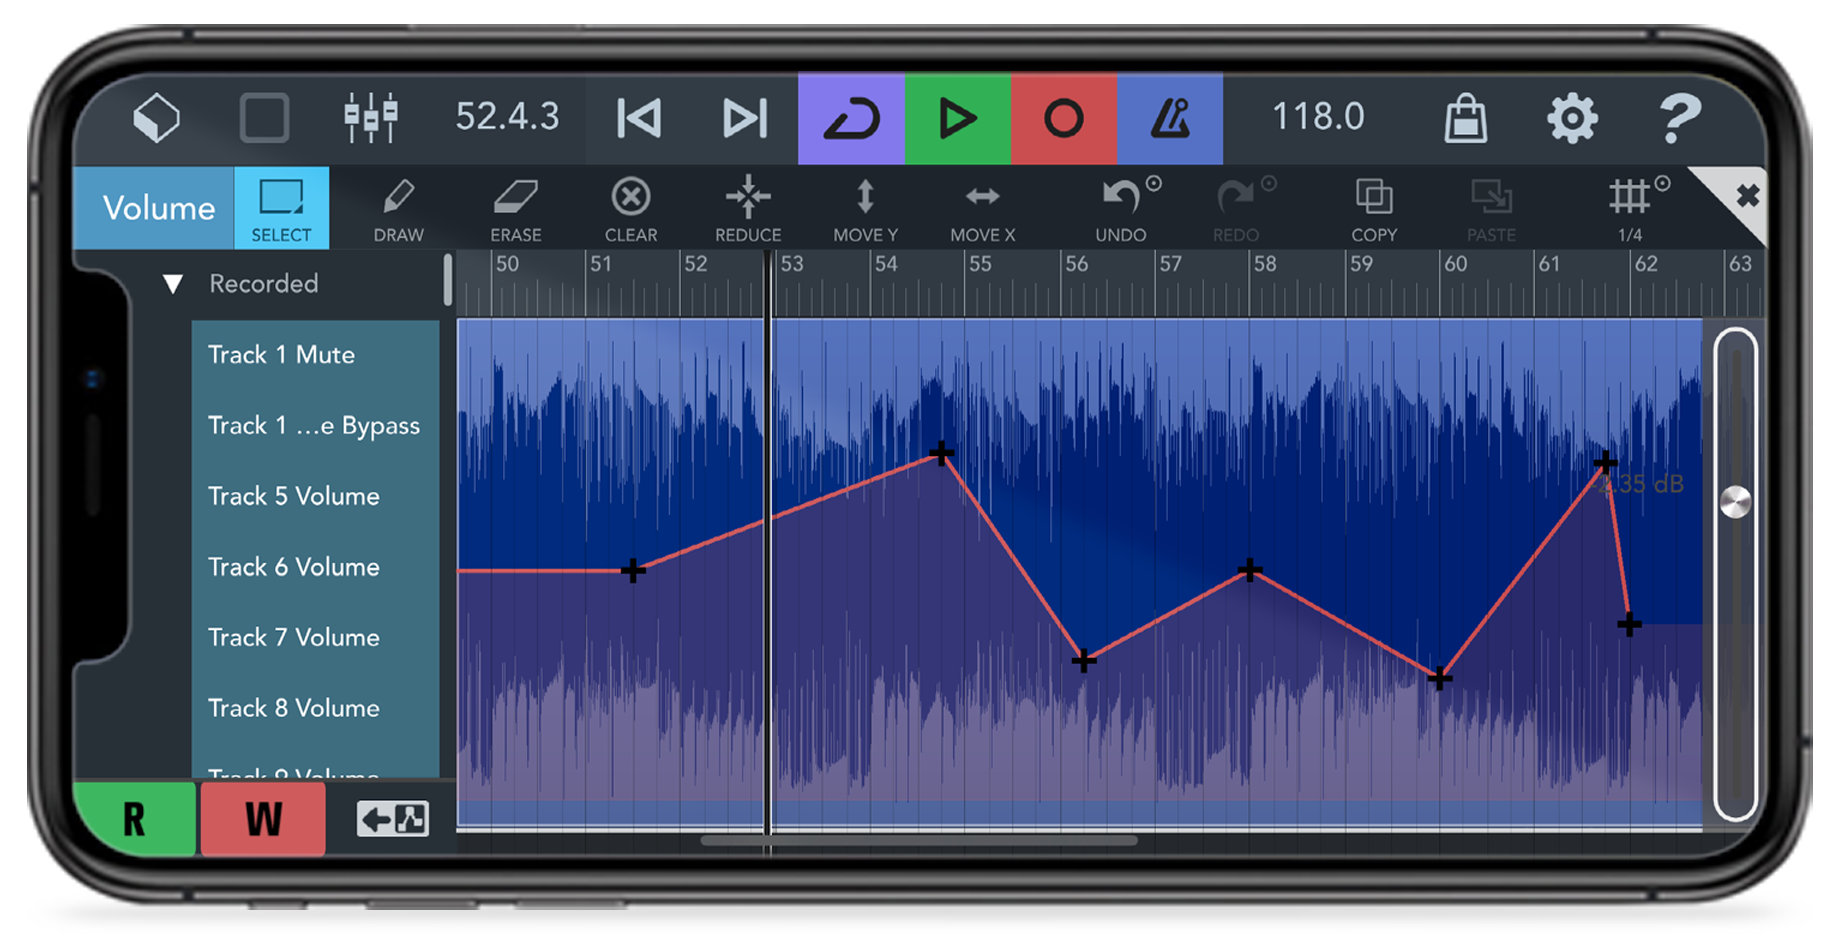The image size is (1845, 944).
Task: Collapse the Recorded group triangle
Action: (173, 284)
